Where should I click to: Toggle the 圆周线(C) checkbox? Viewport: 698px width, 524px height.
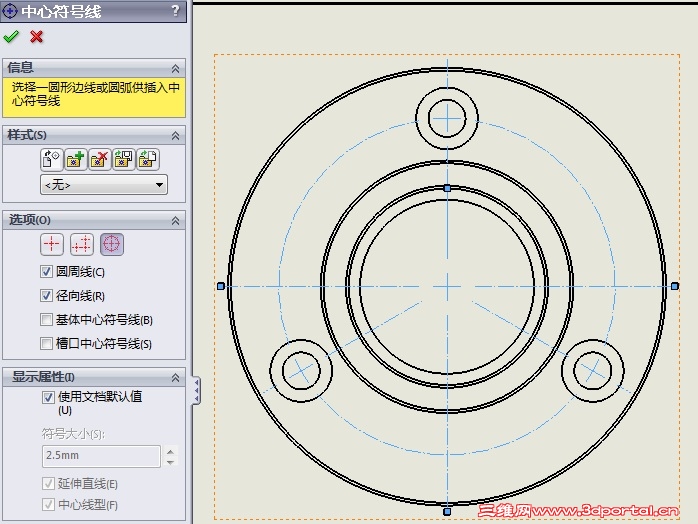coord(46,272)
